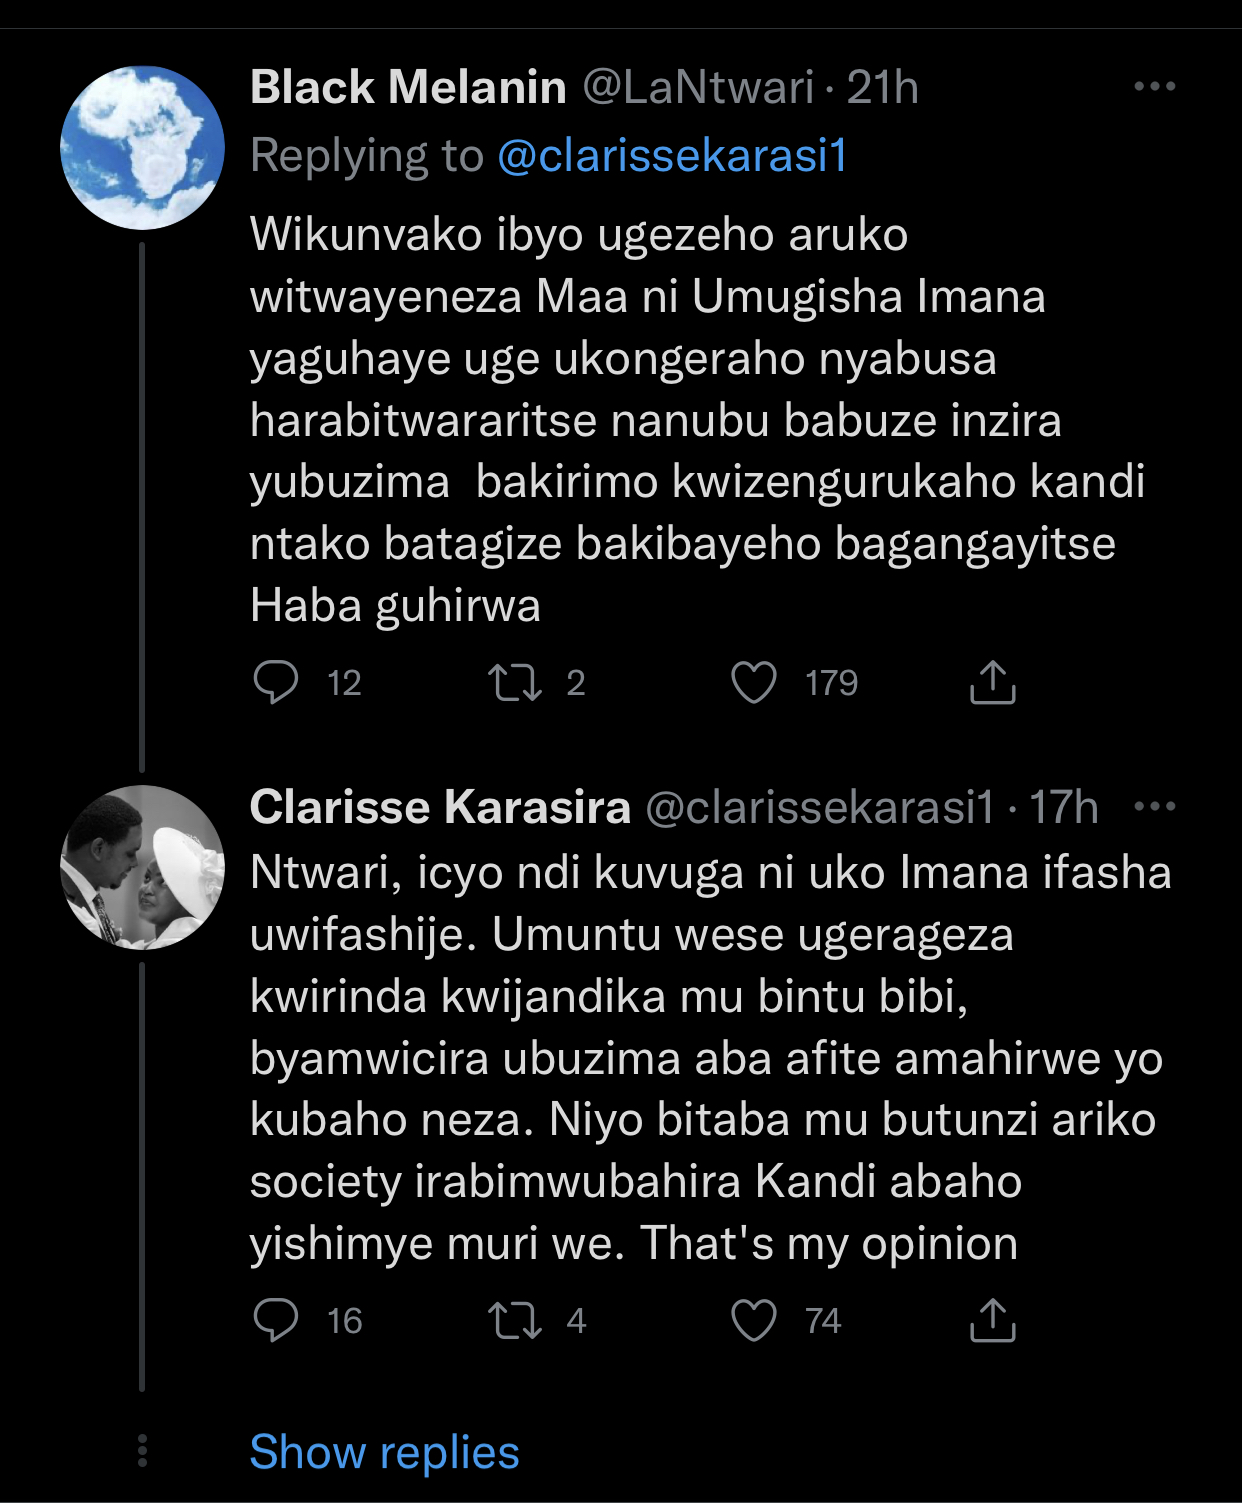Screen dimensions: 1242x1503
Task: Share Black Melanin's tweet
Action: pos(992,683)
